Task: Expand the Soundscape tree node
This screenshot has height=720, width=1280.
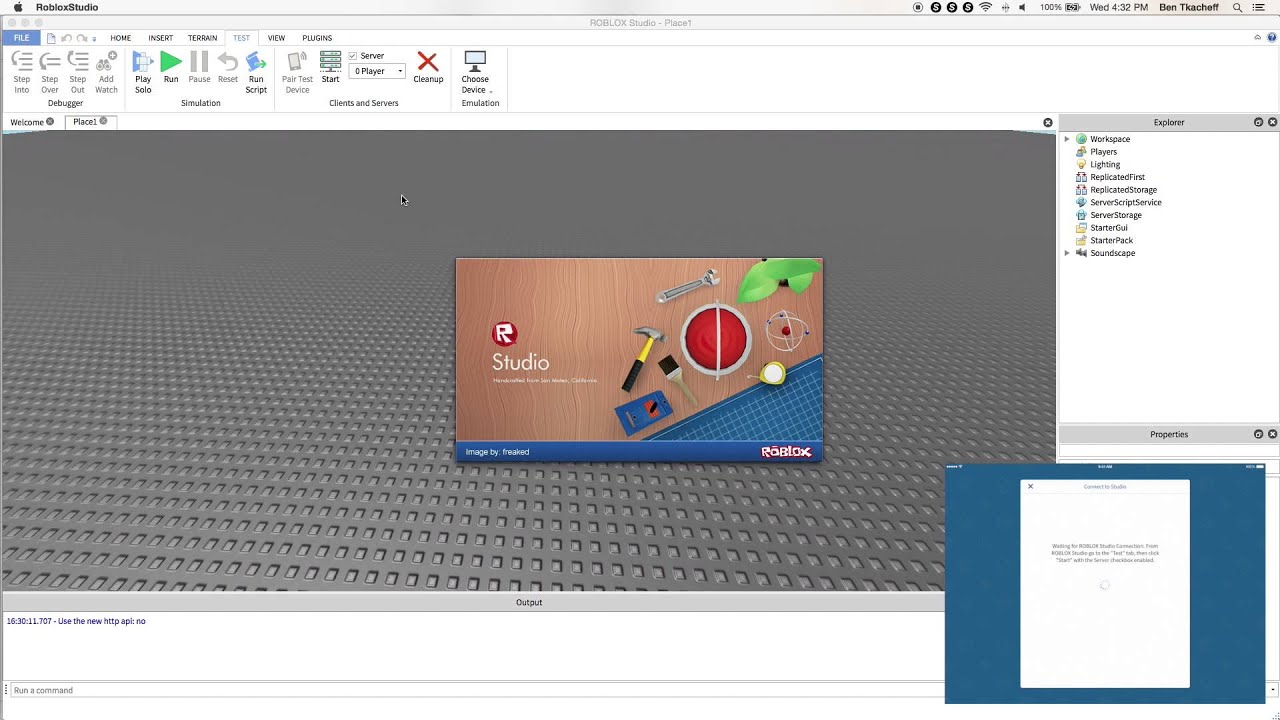Action: click(1067, 253)
